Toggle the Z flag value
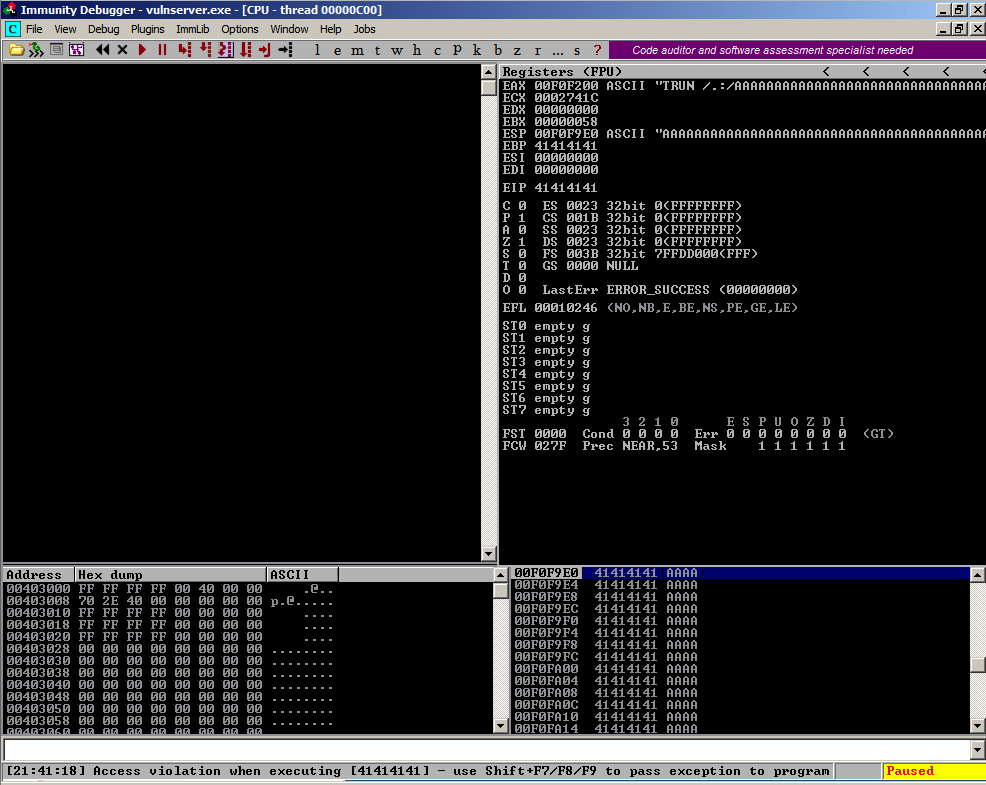This screenshot has width=986, height=785. pyautogui.click(x=522, y=242)
